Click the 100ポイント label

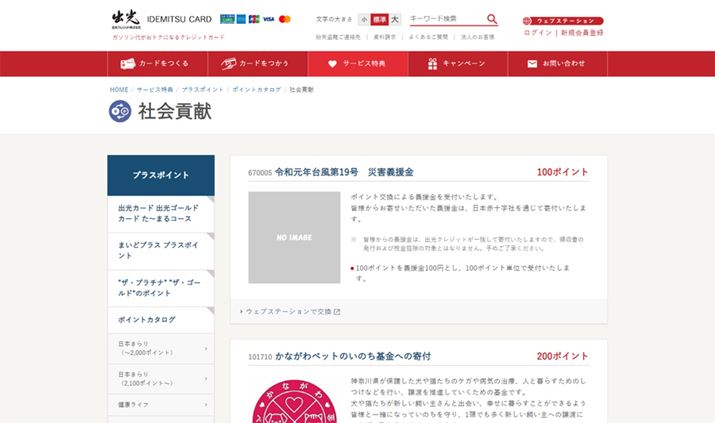[x=562, y=172]
